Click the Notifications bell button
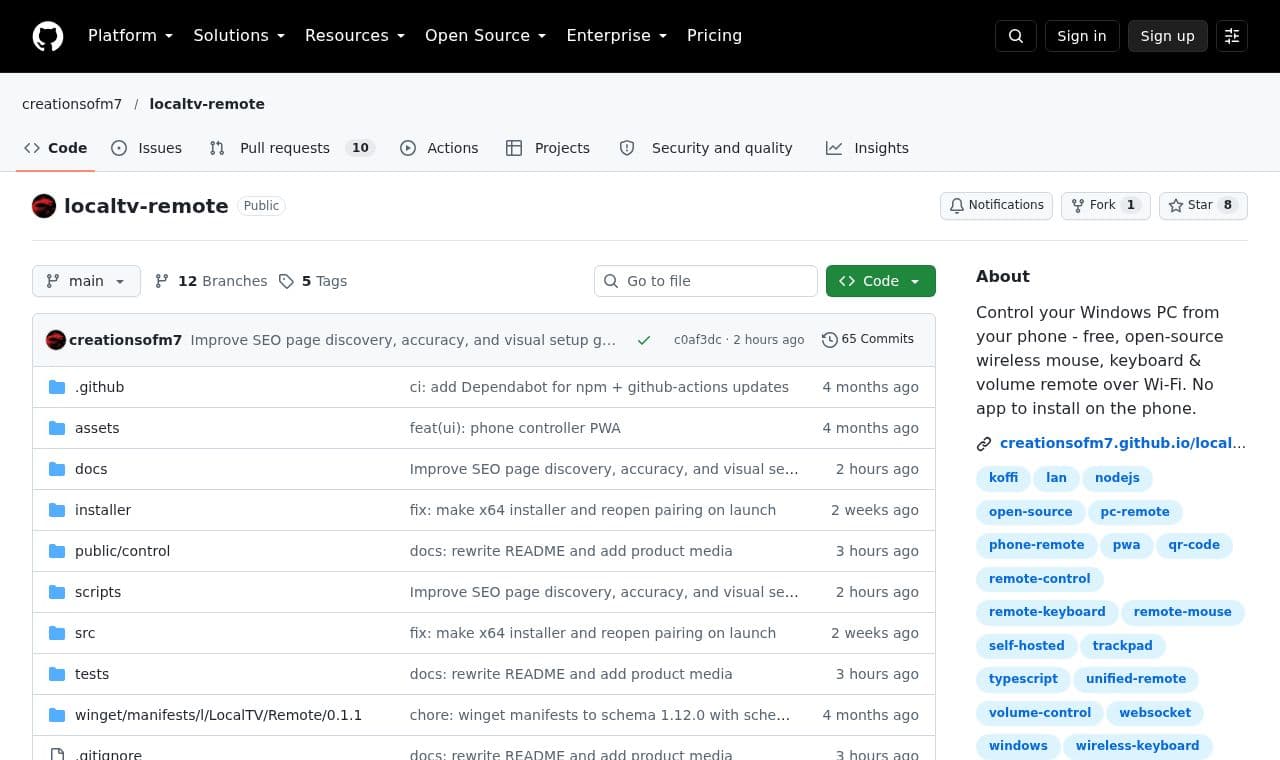 [x=996, y=205]
